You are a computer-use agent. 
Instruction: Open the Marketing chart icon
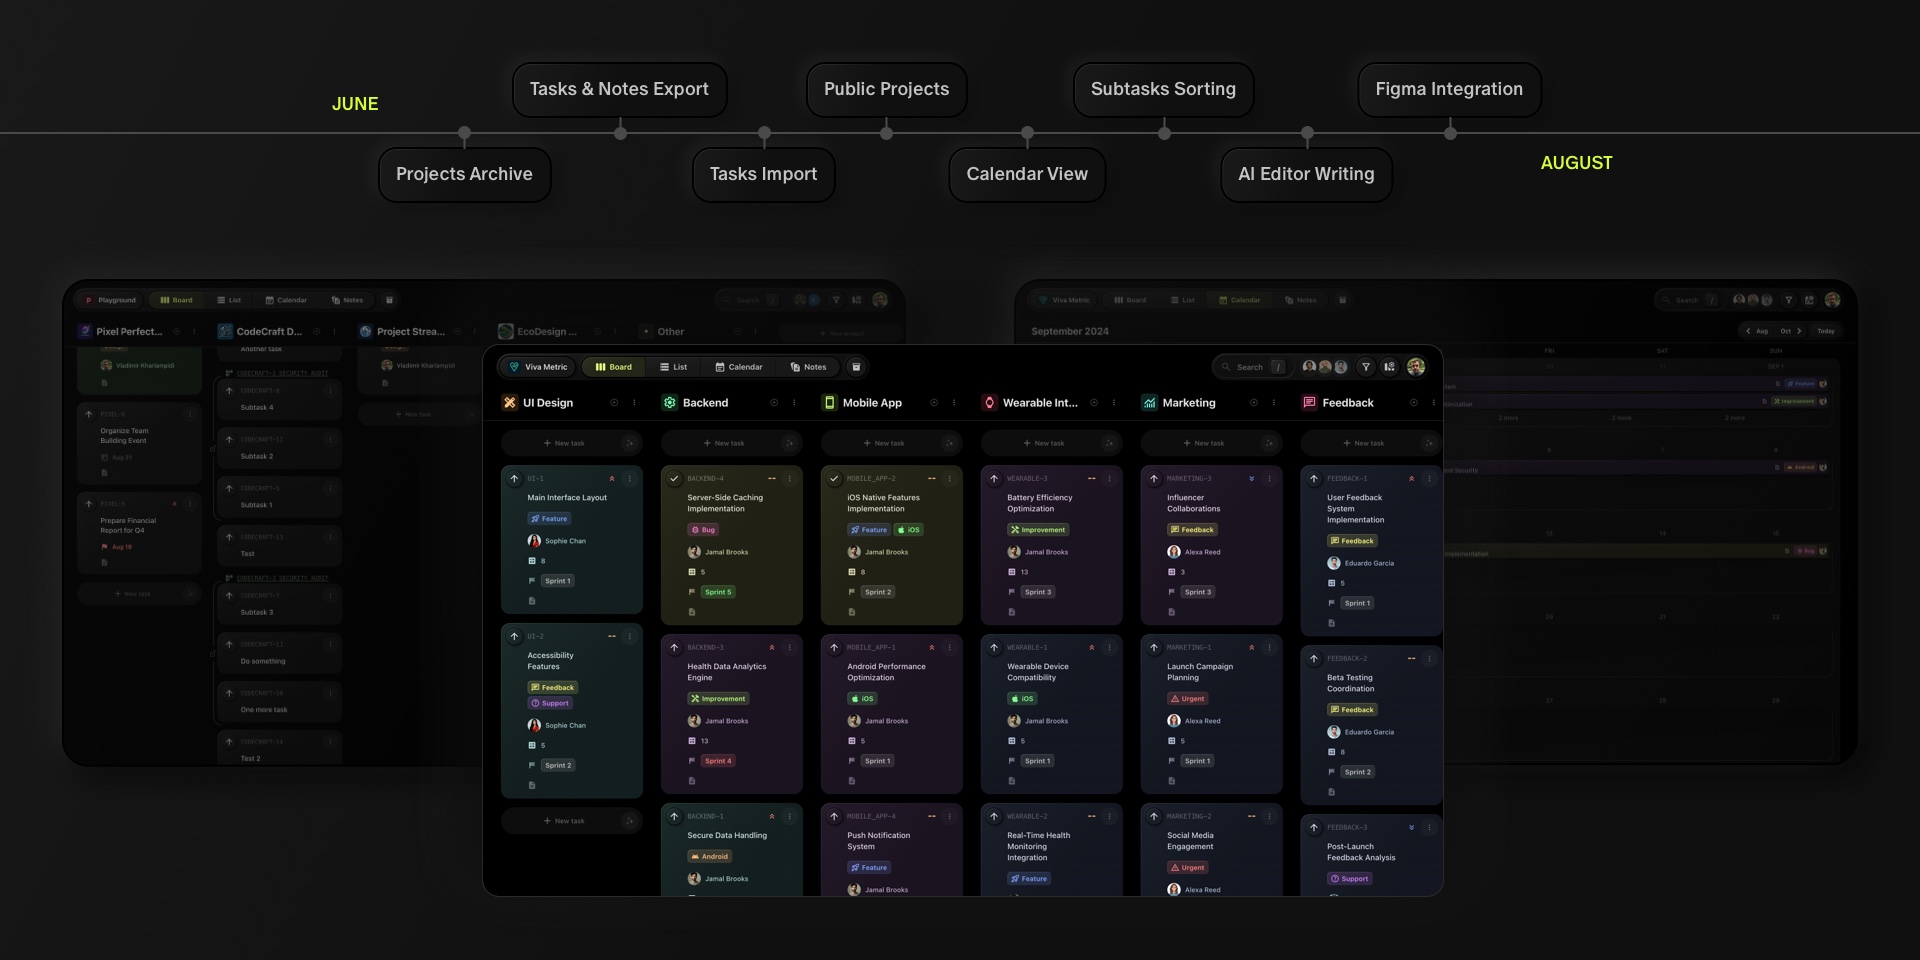pos(1150,402)
